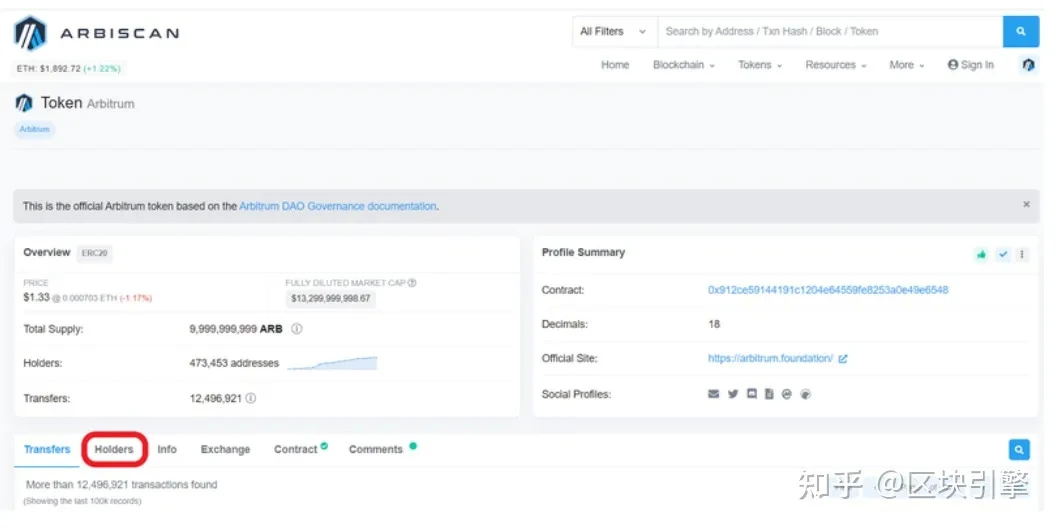Click the document whitepaper social profile icon

pyautogui.click(x=769, y=394)
